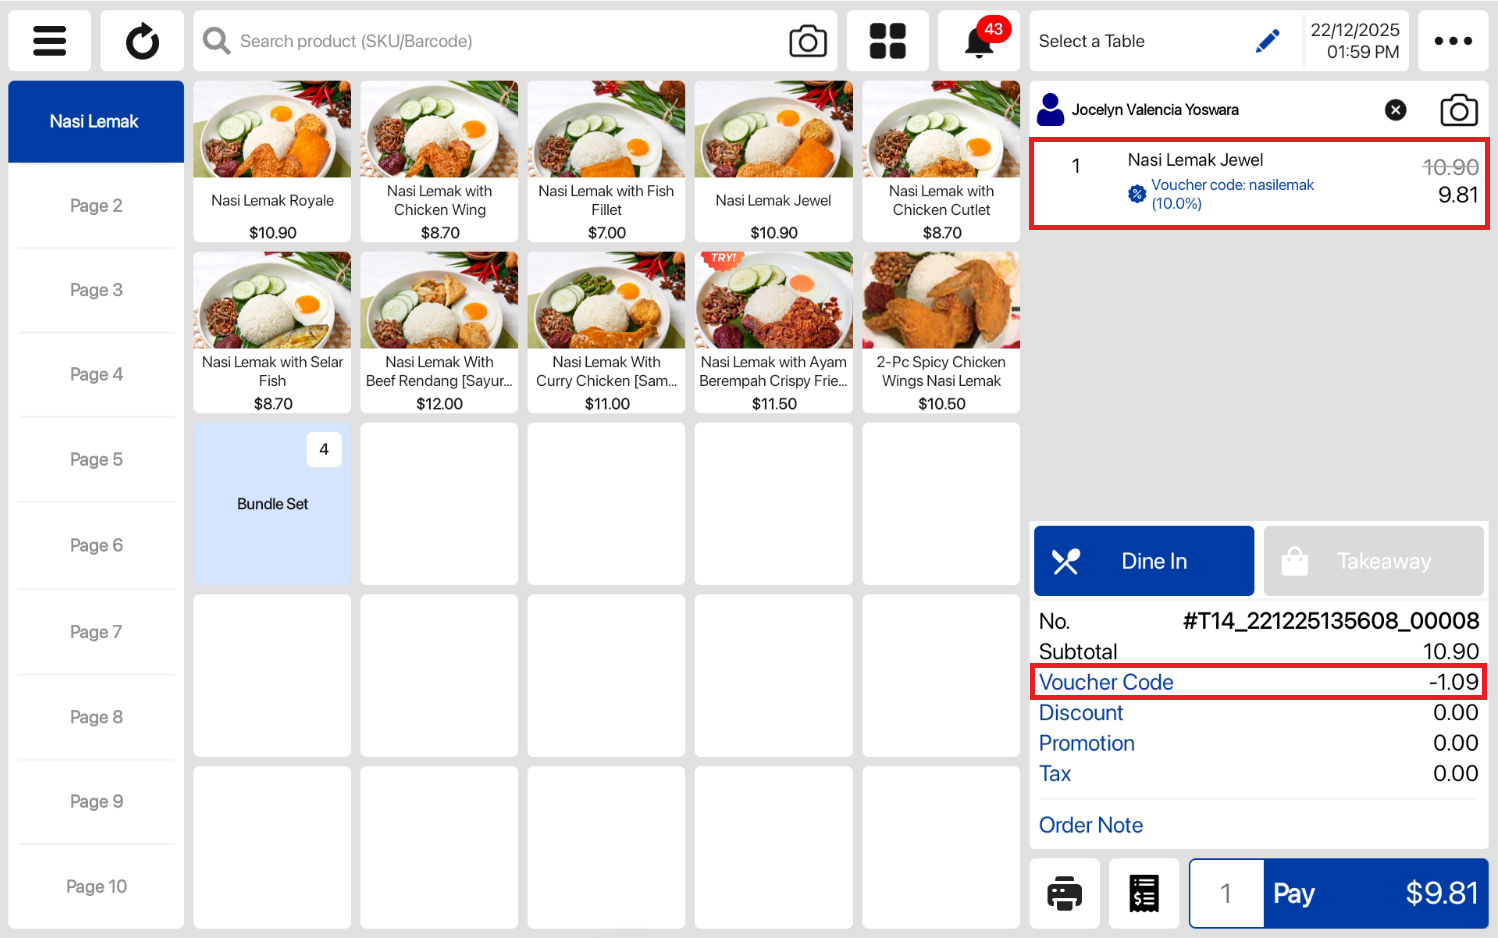Select the Nasi Lemak category tab
The width and height of the screenshot is (1498, 938).
pyautogui.click(x=95, y=121)
